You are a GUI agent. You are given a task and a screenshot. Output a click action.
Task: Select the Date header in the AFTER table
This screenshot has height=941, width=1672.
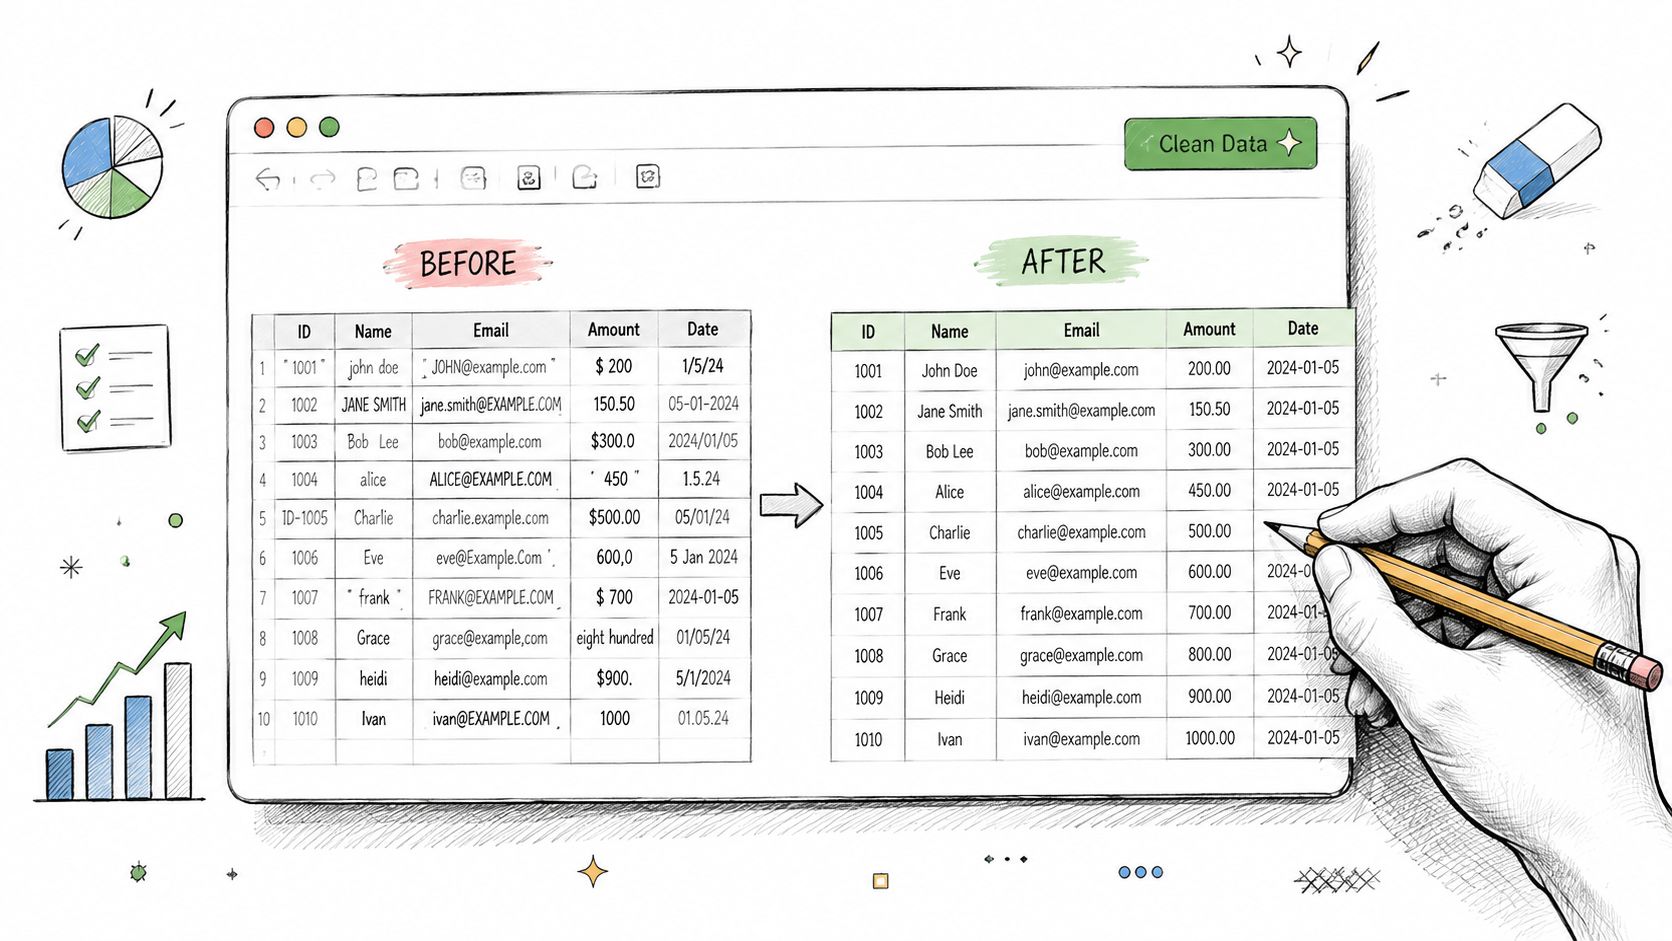[1303, 328]
